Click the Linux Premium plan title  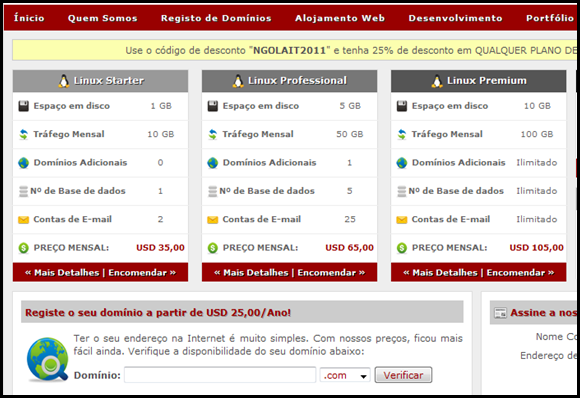pos(486,81)
